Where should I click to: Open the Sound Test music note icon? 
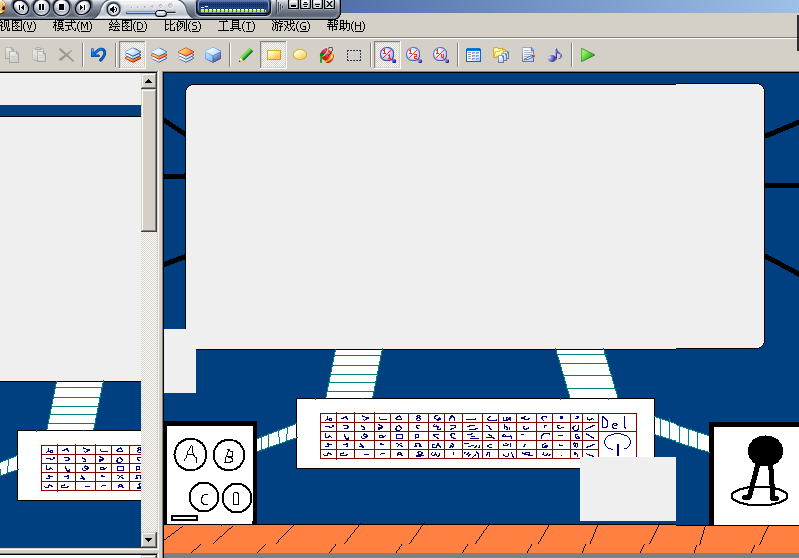pos(555,55)
